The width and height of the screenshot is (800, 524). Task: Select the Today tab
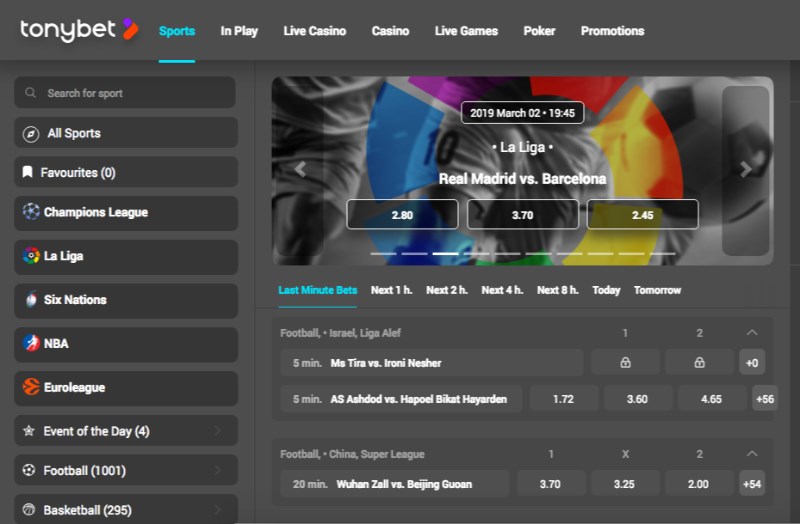click(x=606, y=290)
